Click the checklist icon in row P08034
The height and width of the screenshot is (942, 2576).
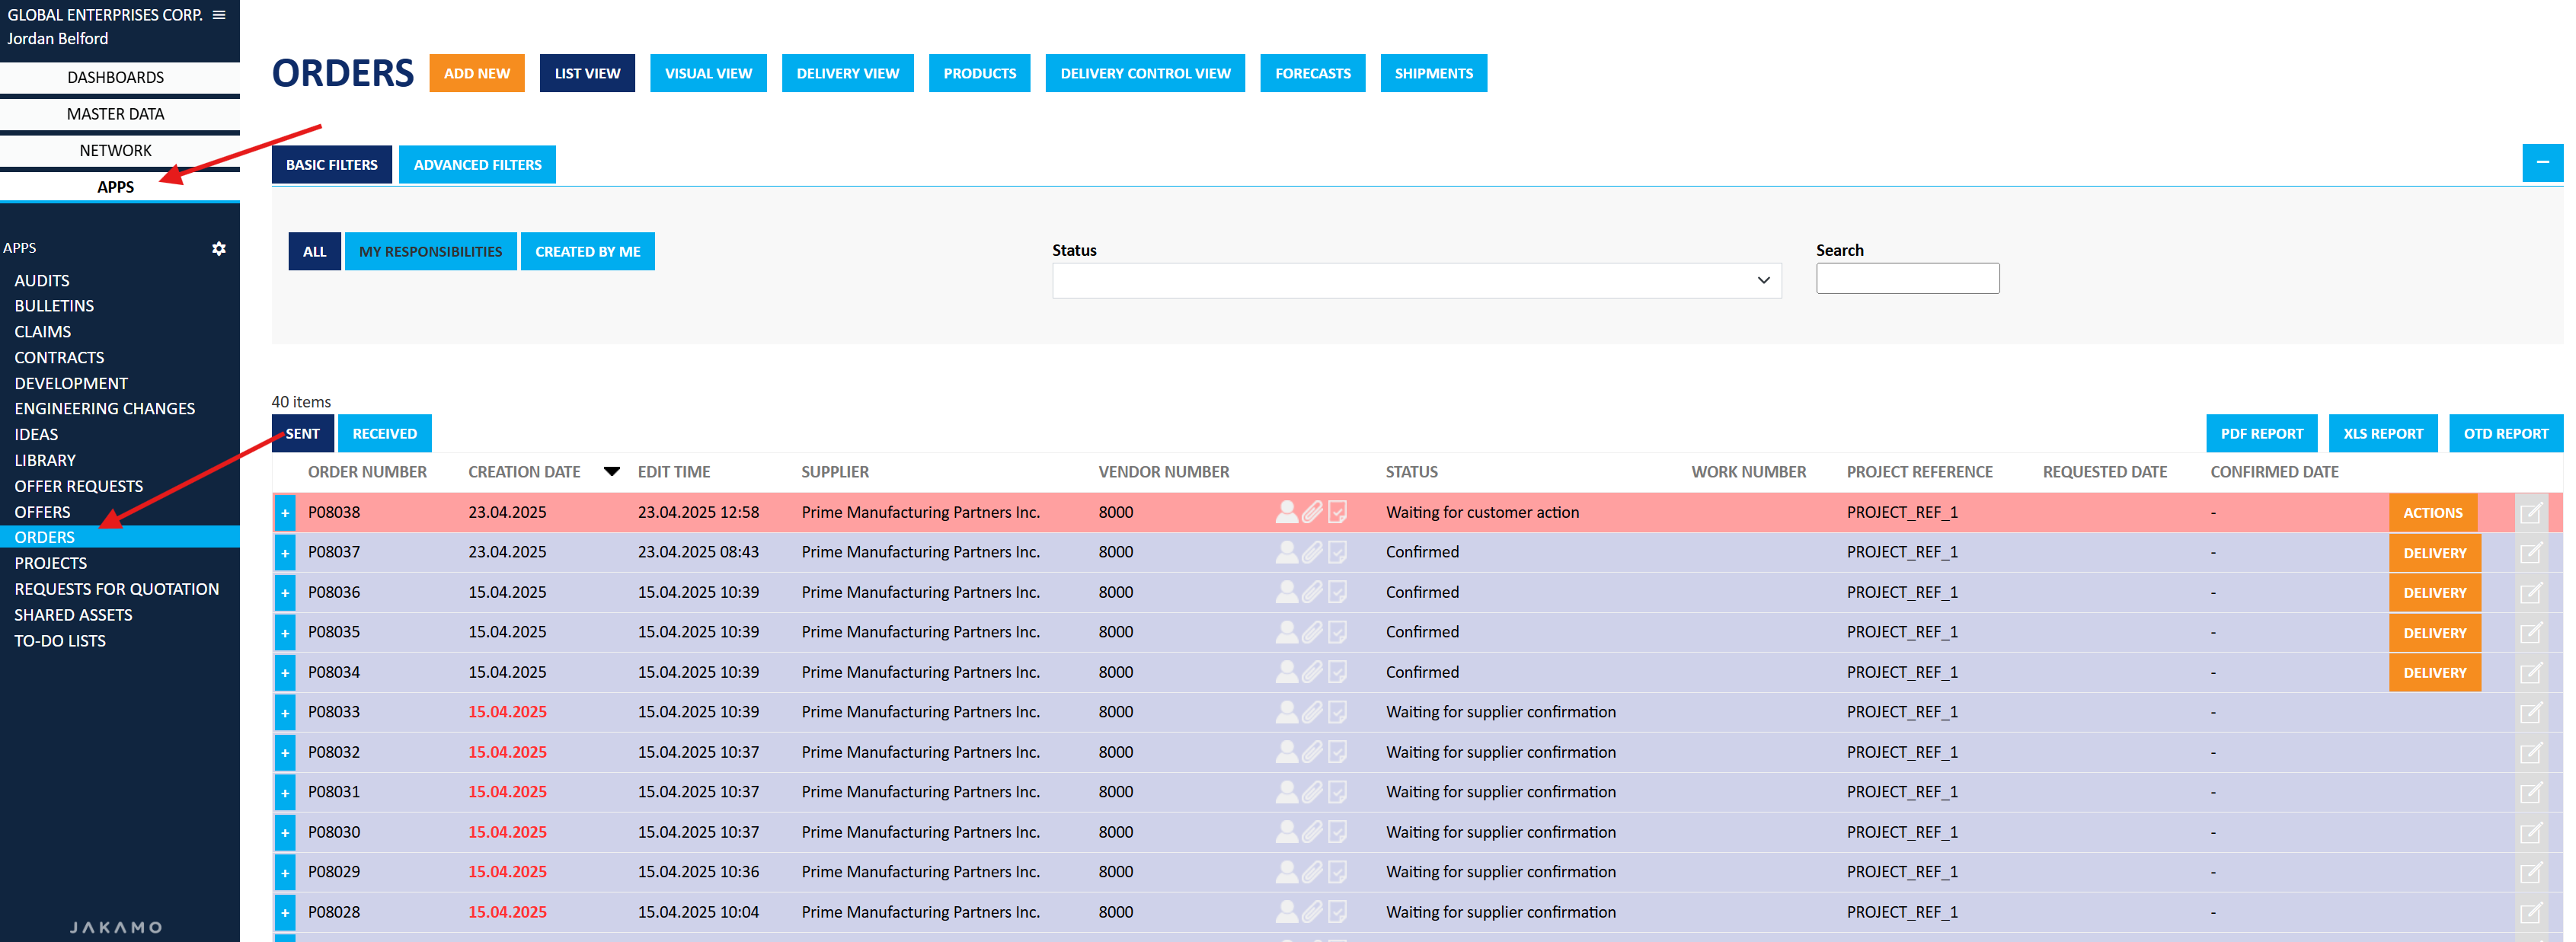pos(1337,672)
